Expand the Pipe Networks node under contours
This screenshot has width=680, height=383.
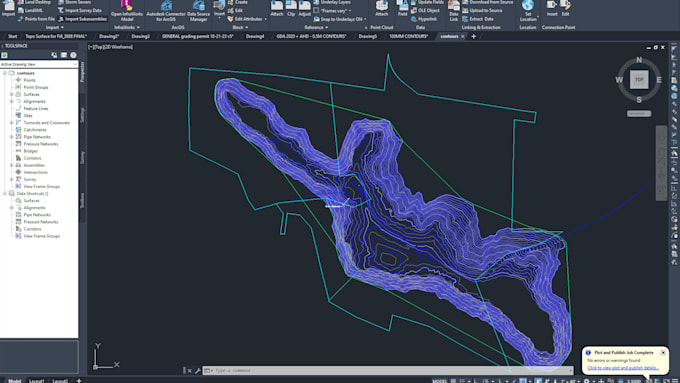click(x=12, y=137)
